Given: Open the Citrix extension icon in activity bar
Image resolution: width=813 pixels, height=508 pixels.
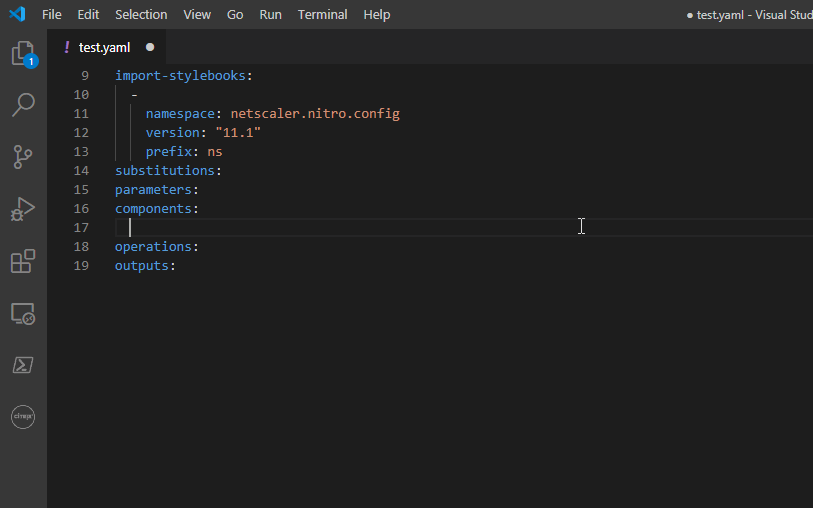Looking at the screenshot, I should point(23,417).
